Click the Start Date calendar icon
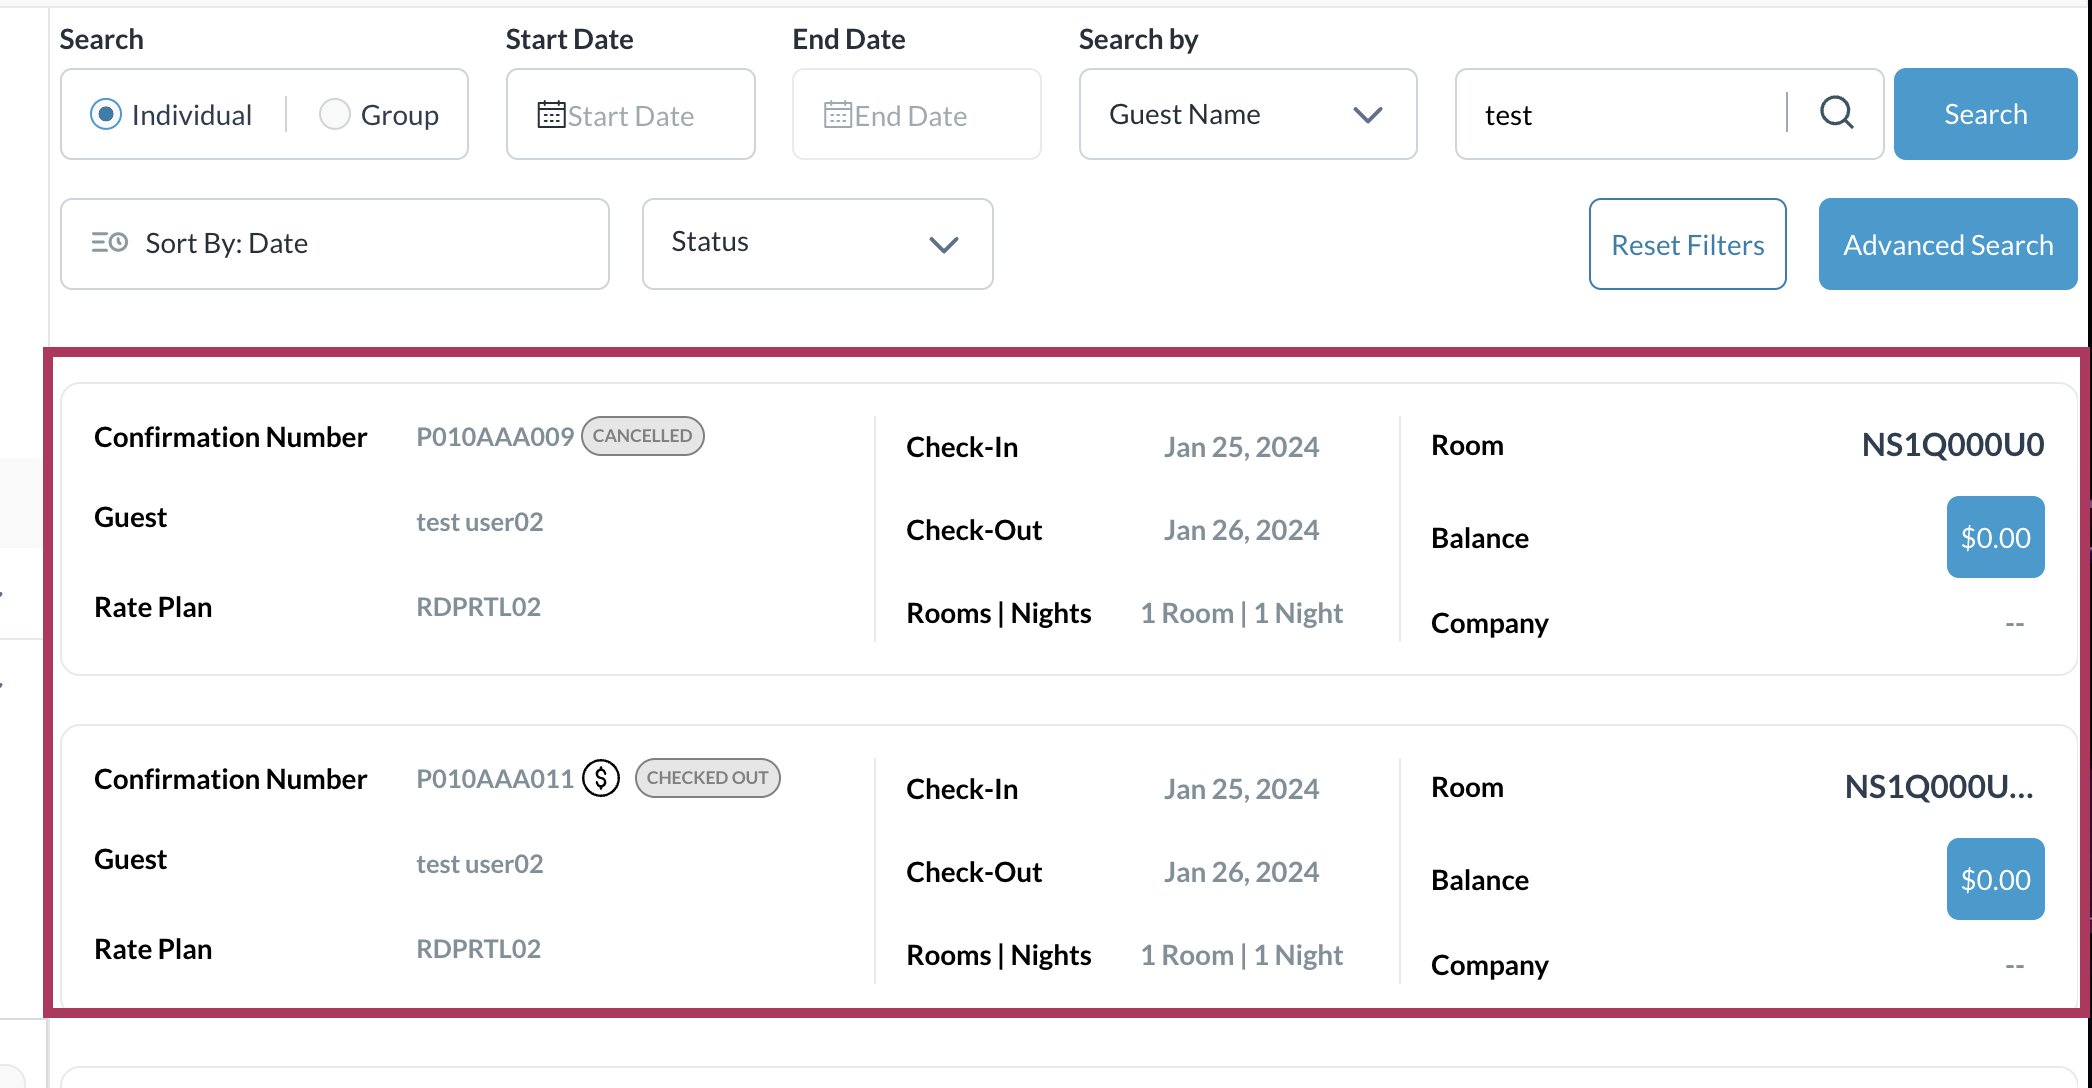Viewport: 2092px width, 1088px height. (x=551, y=115)
